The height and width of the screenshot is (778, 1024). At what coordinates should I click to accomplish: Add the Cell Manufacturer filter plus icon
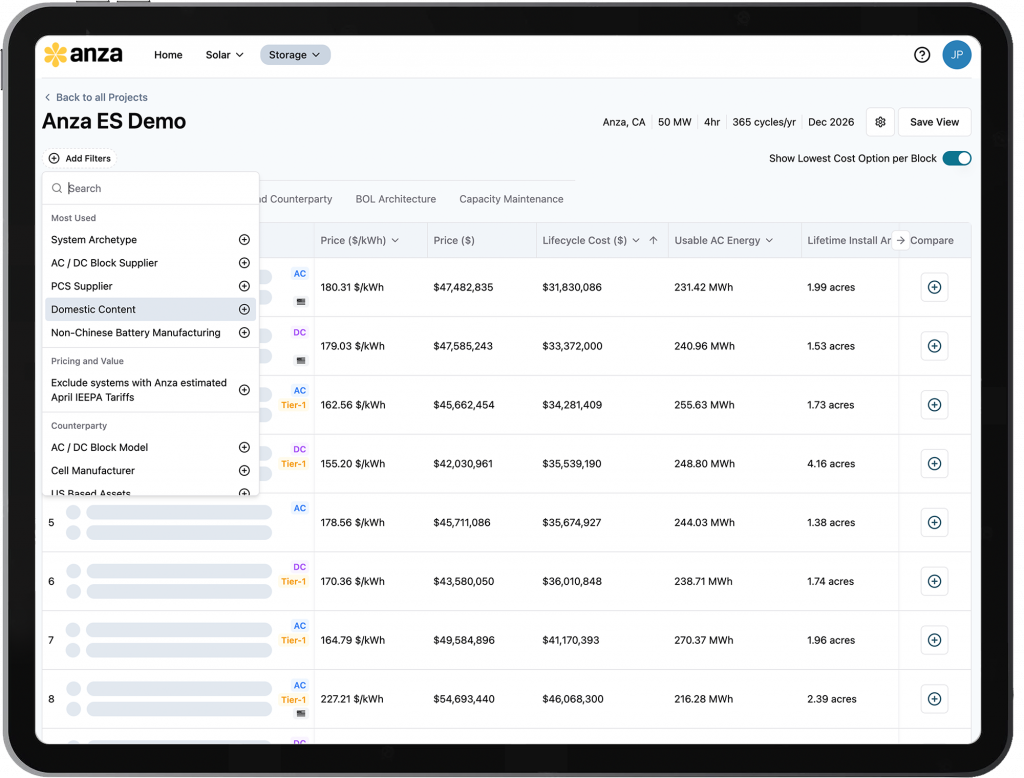click(x=244, y=470)
